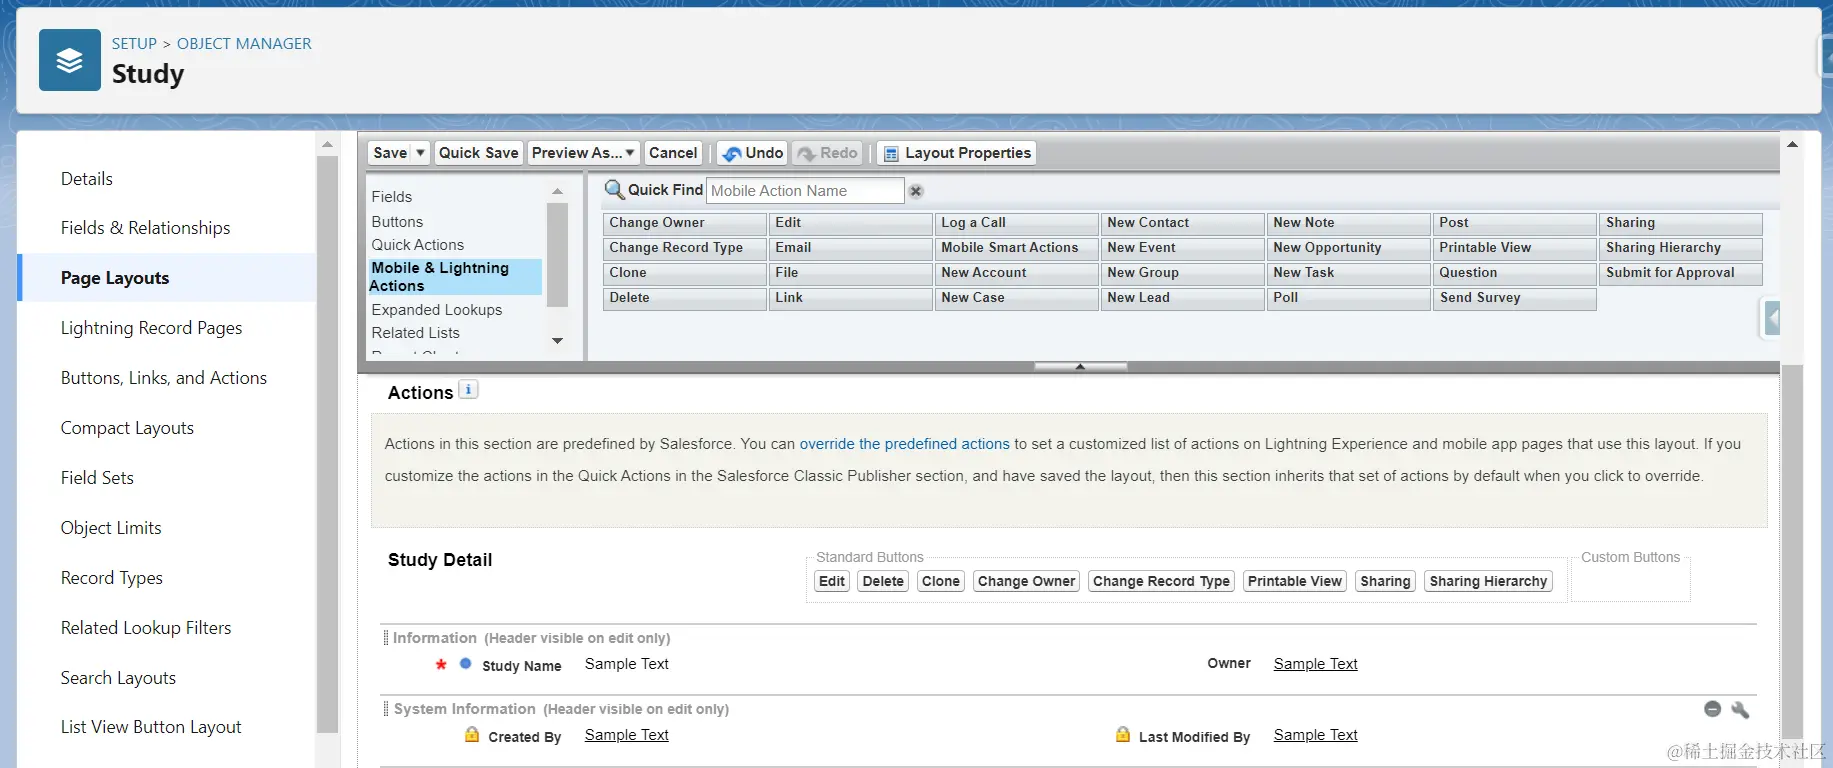
Task: Open Compact Layouts
Action: point(127,428)
